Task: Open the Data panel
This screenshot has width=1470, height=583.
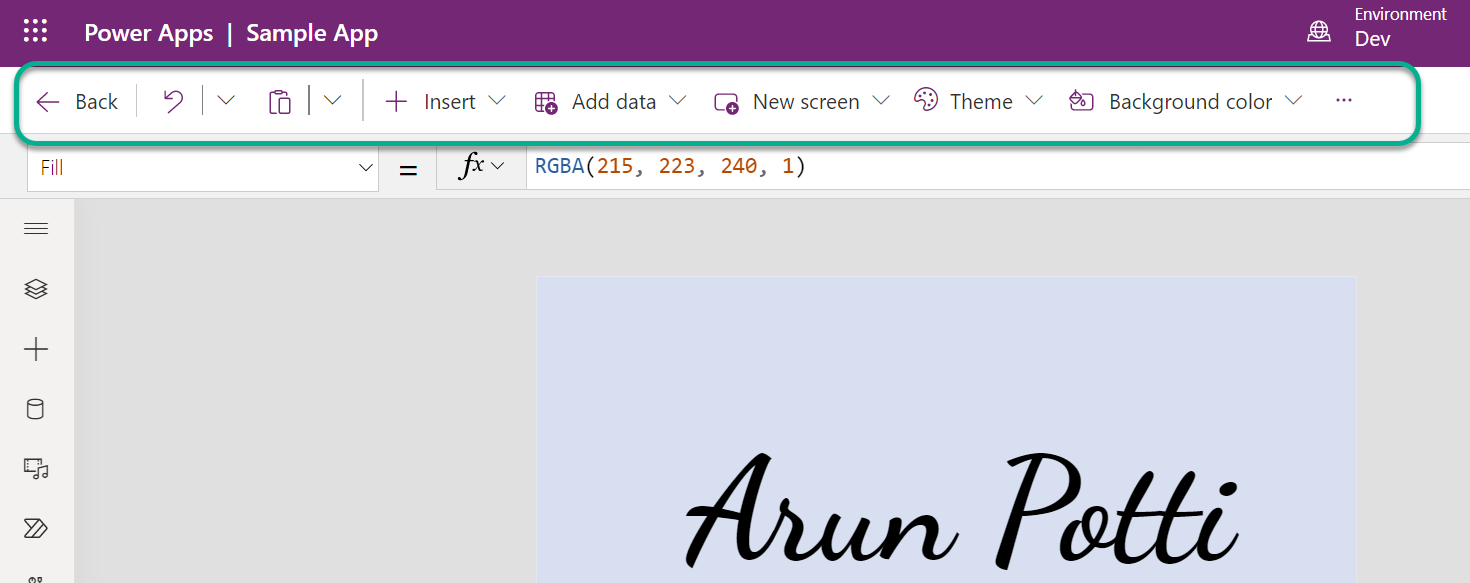Action: 36,408
